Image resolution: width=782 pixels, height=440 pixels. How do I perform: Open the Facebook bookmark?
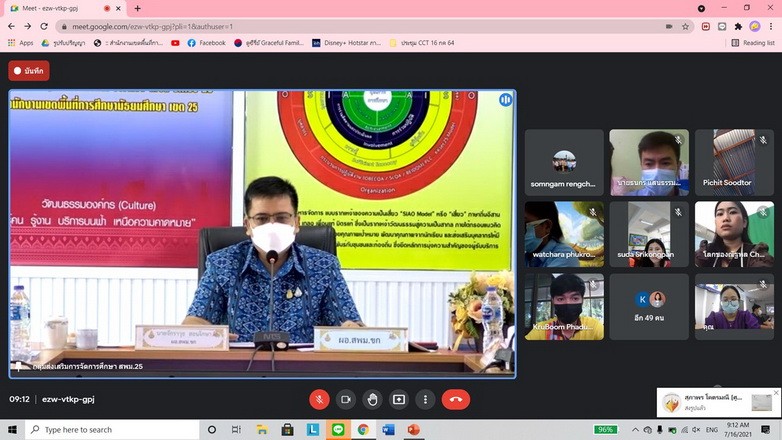(x=205, y=43)
